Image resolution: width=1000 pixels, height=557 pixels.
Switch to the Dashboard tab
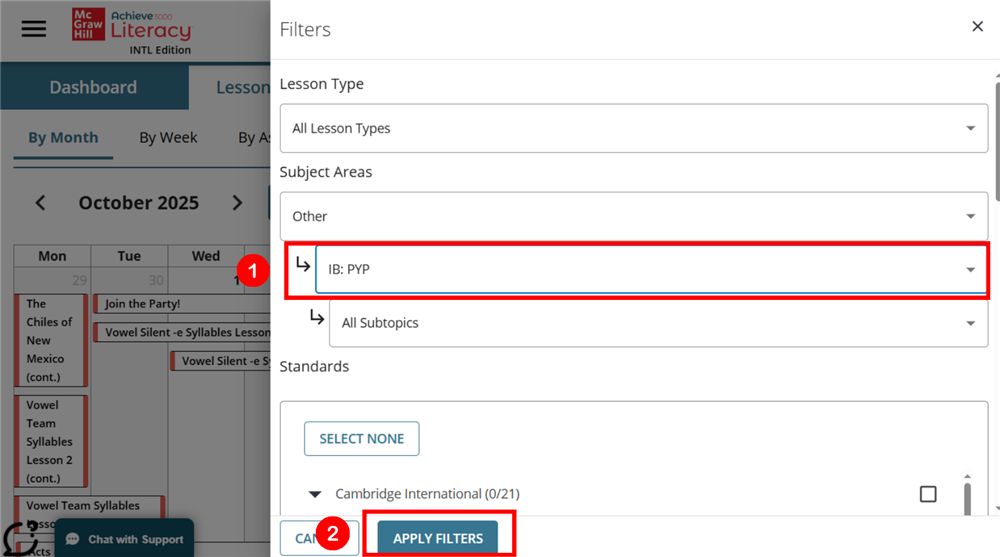point(93,87)
